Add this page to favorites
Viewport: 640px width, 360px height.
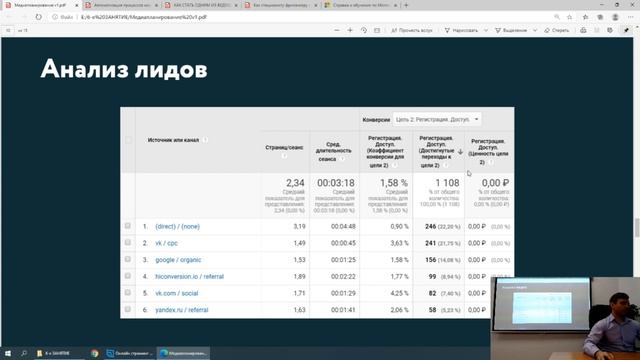point(569,17)
